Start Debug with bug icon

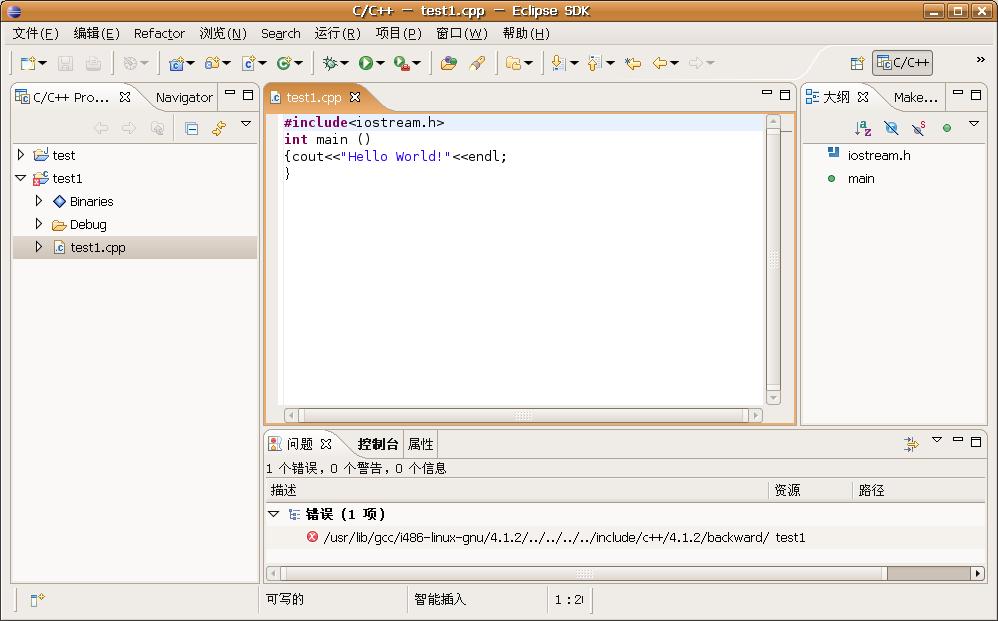330,63
